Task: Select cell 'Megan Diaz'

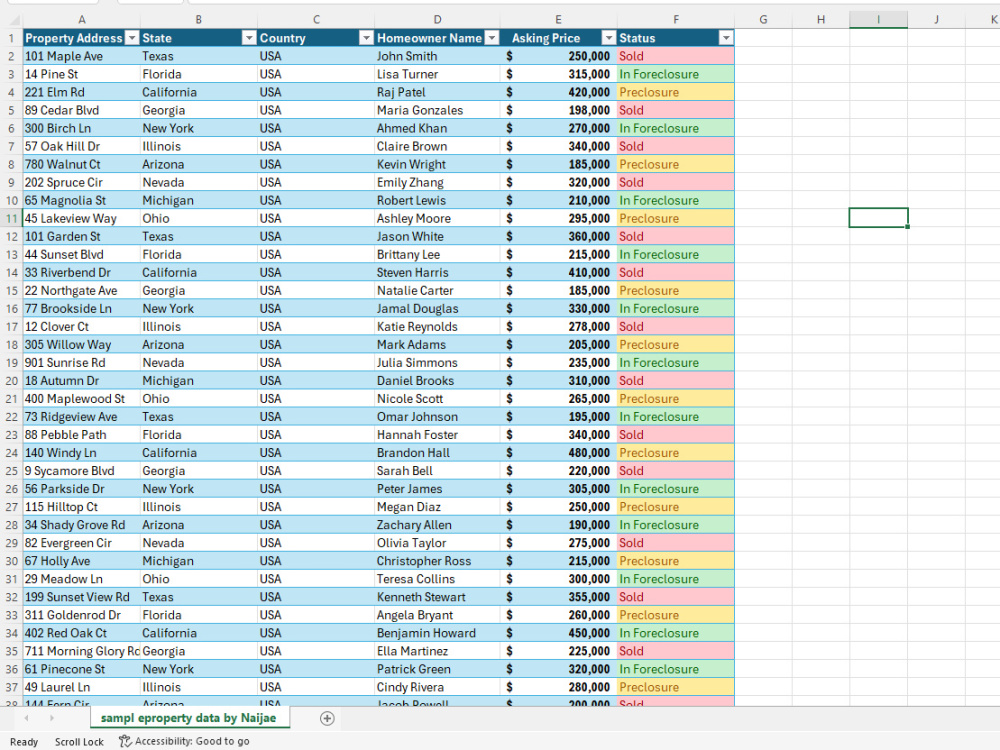Action: (437, 507)
